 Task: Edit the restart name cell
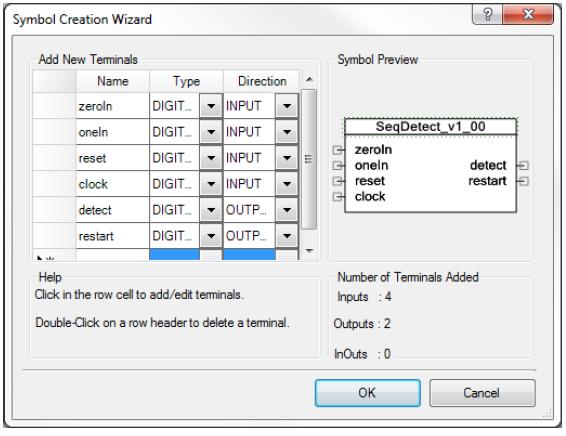click(113, 236)
